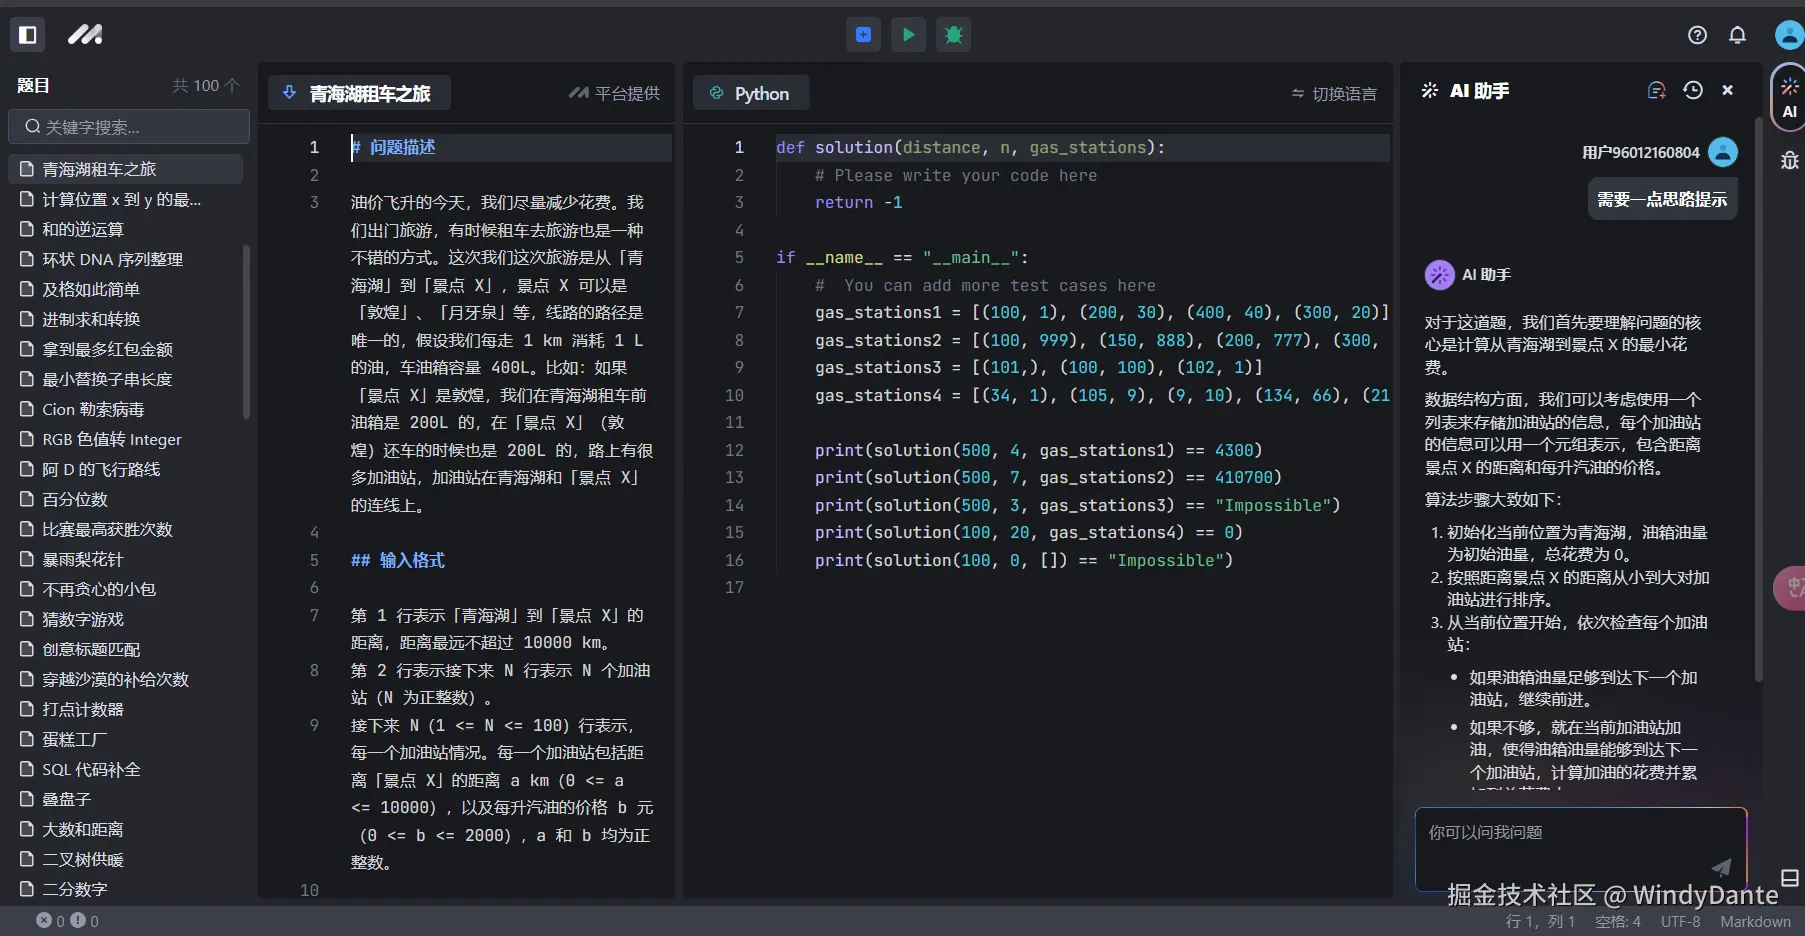The image size is (1805, 936).
Task: Open the 环状 DNA 序列整理 problem
Action: (112, 259)
